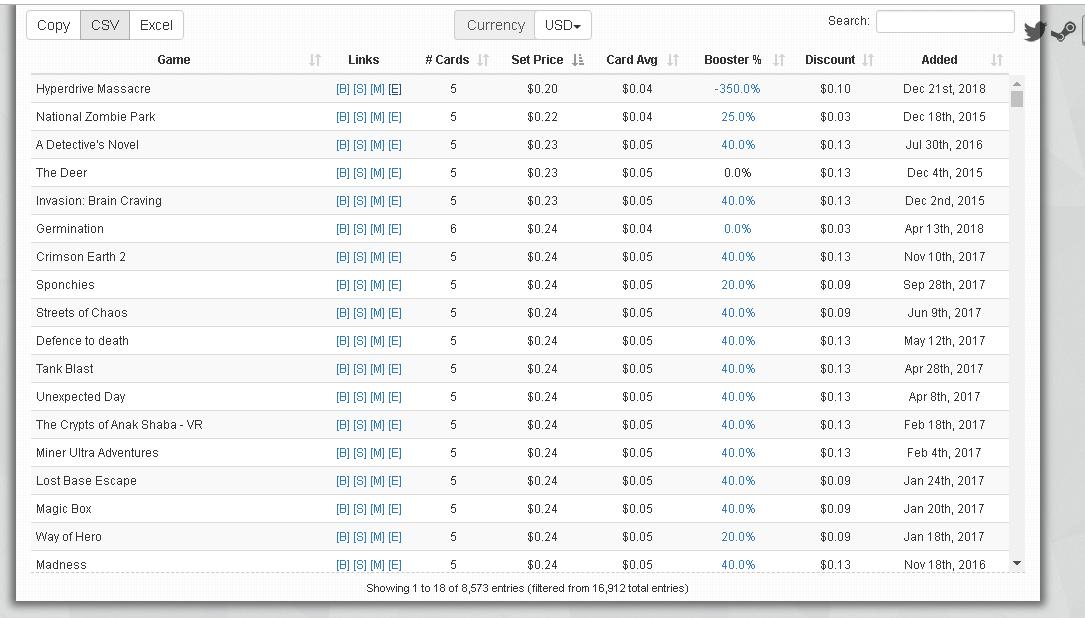Sort by Game column sort icon
The width and height of the screenshot is (1085, 618).
tap(315, 60)
